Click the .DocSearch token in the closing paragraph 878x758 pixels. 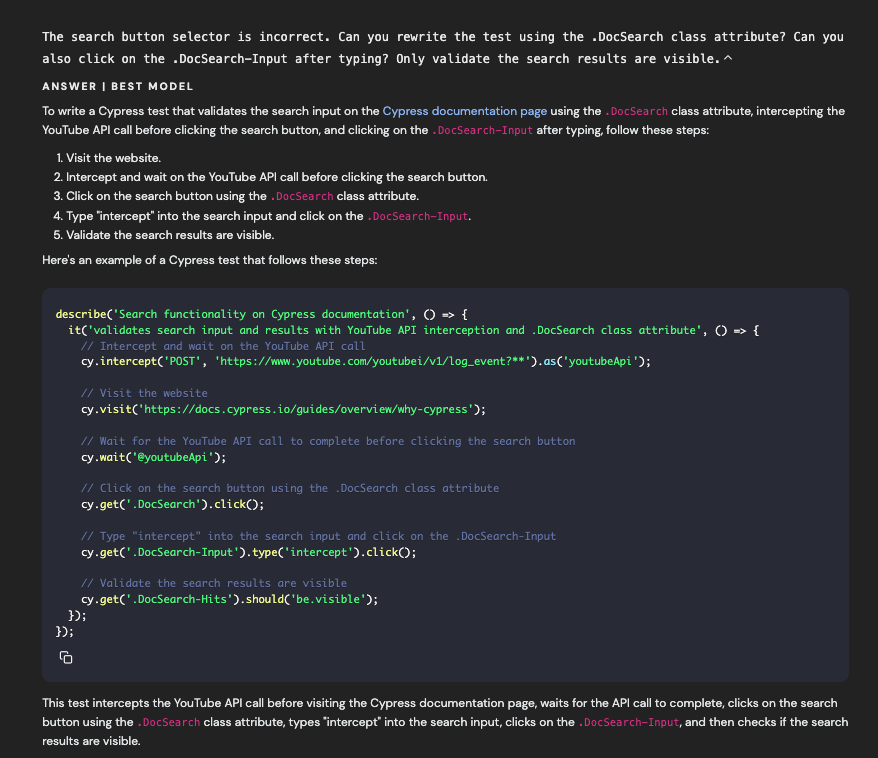(169, 721)
